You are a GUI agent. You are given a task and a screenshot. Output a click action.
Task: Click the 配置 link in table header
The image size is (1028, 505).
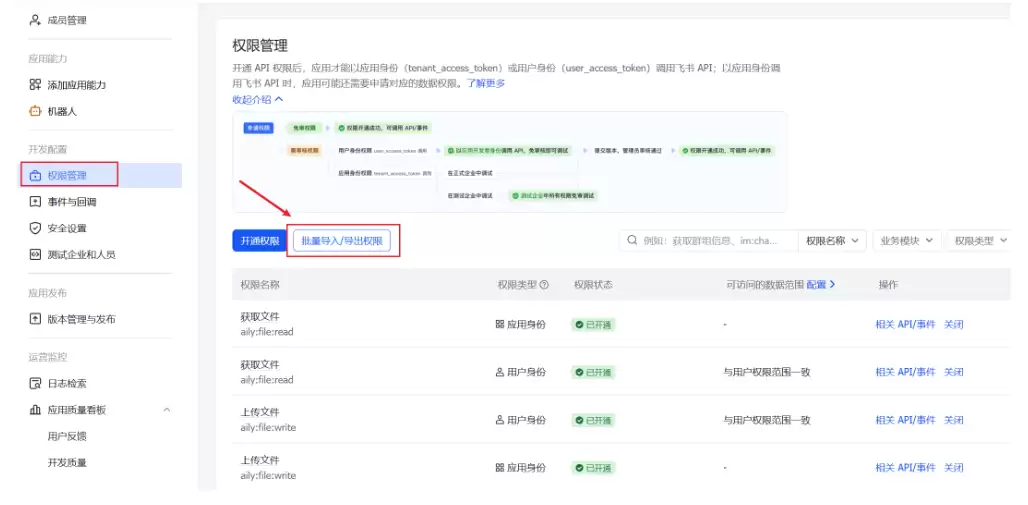click(x=821, y=285)
